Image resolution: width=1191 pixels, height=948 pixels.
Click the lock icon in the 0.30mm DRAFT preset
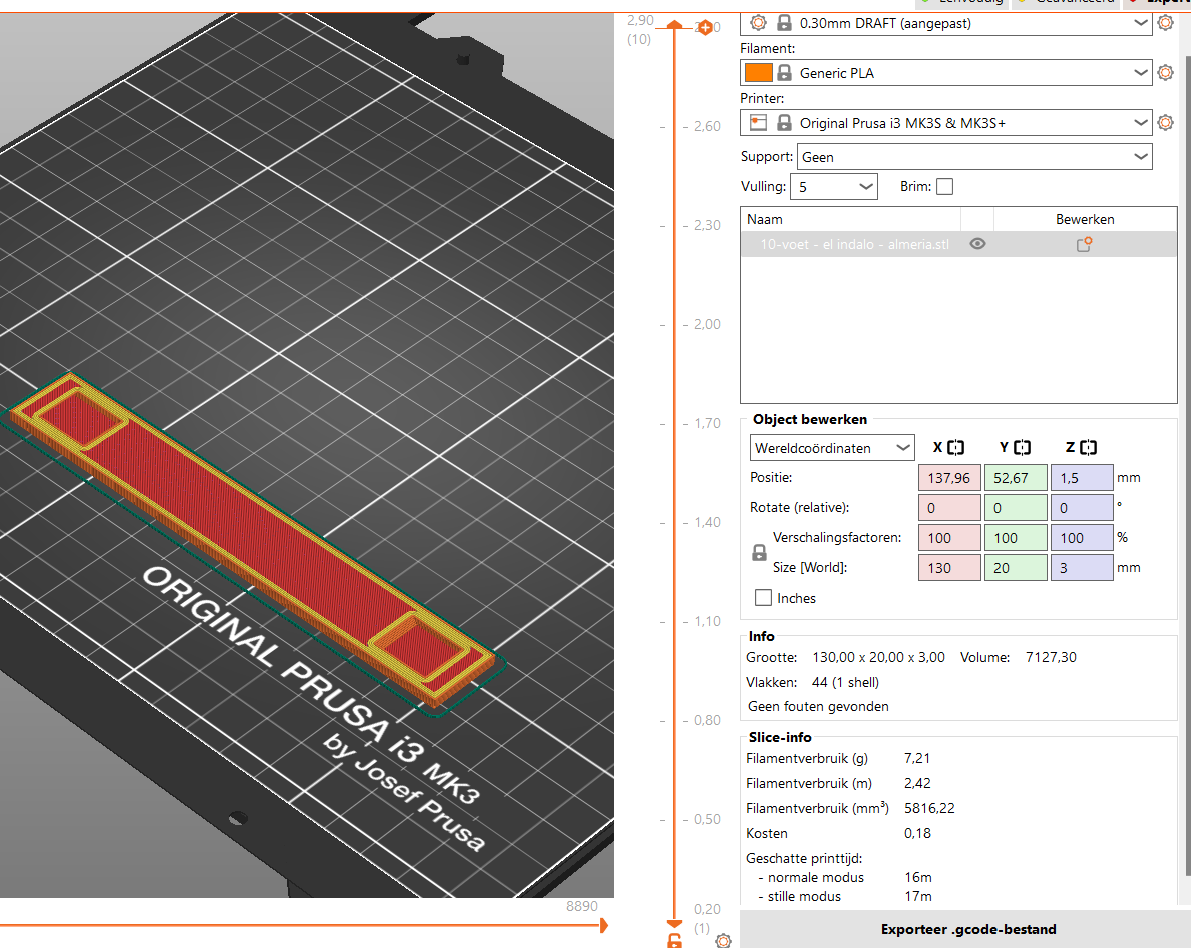coord(785,23)
